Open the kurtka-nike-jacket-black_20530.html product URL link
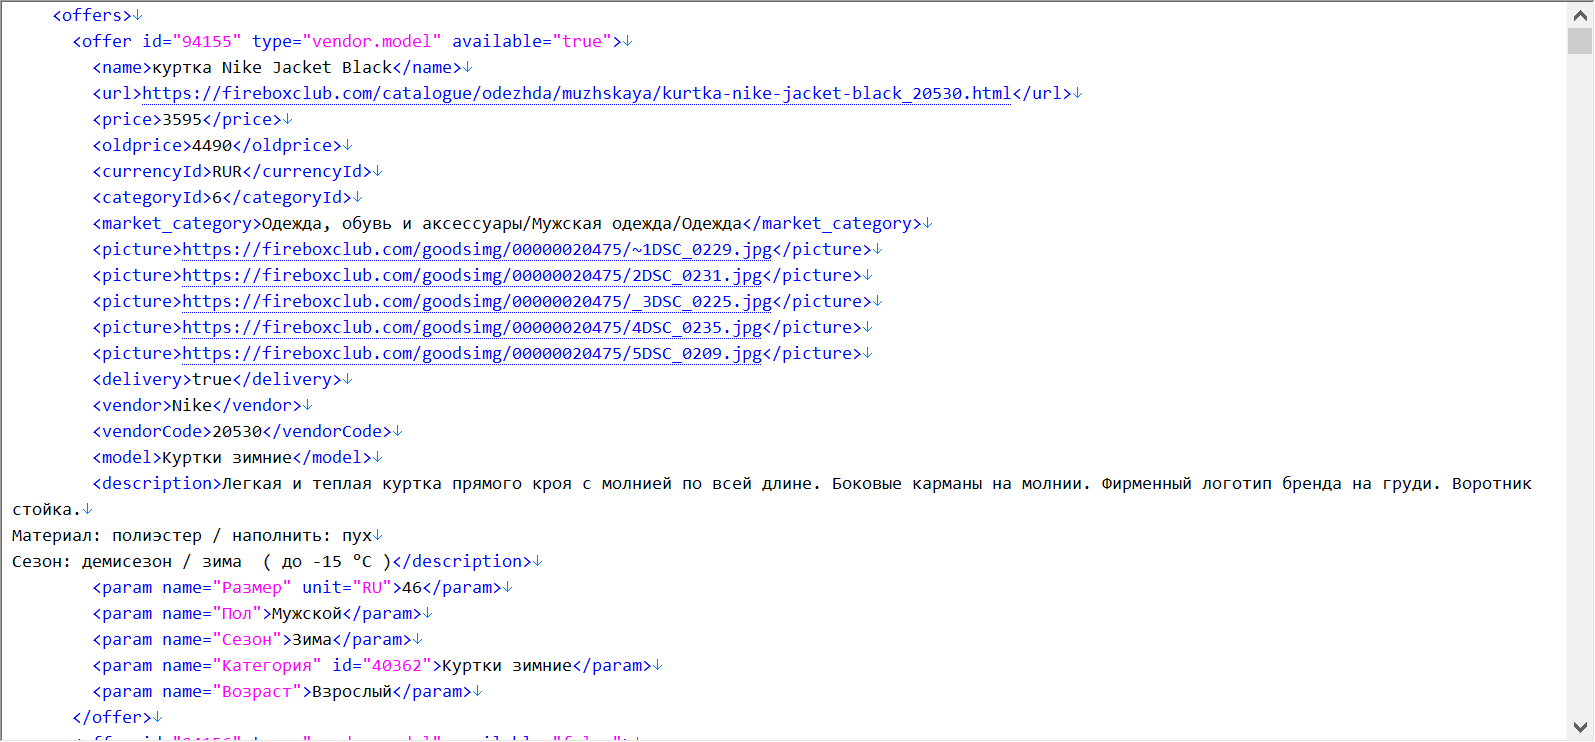The image size is (1595, 742). coord(577,93)
